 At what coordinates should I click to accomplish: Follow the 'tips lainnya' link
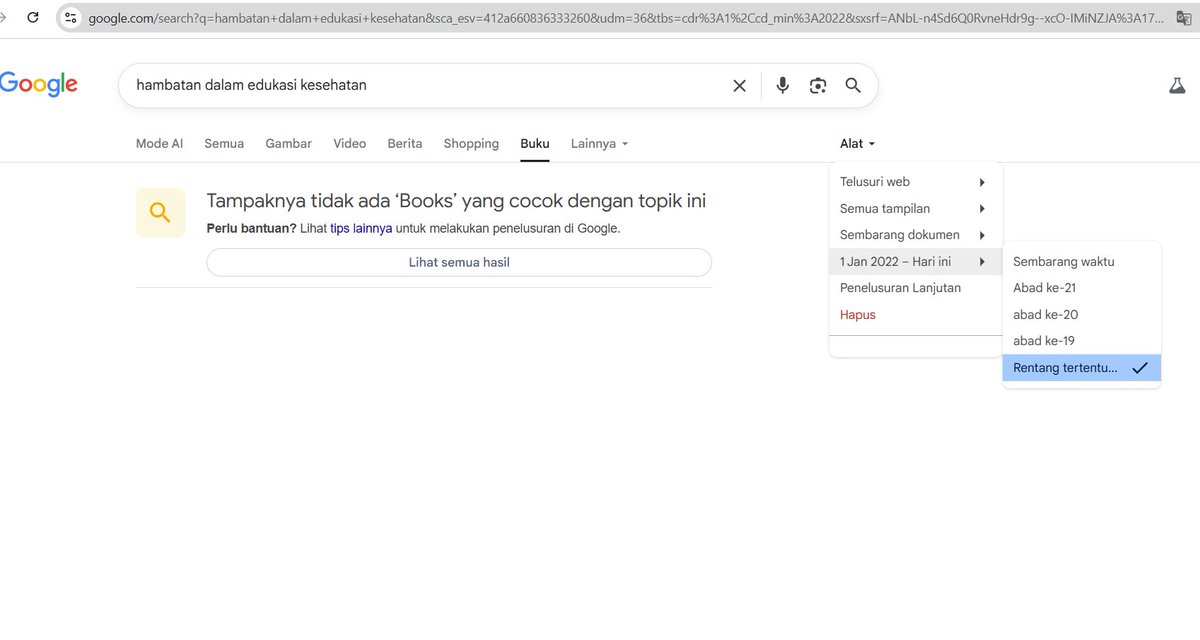pyautogui.click(x=356, y=228)
